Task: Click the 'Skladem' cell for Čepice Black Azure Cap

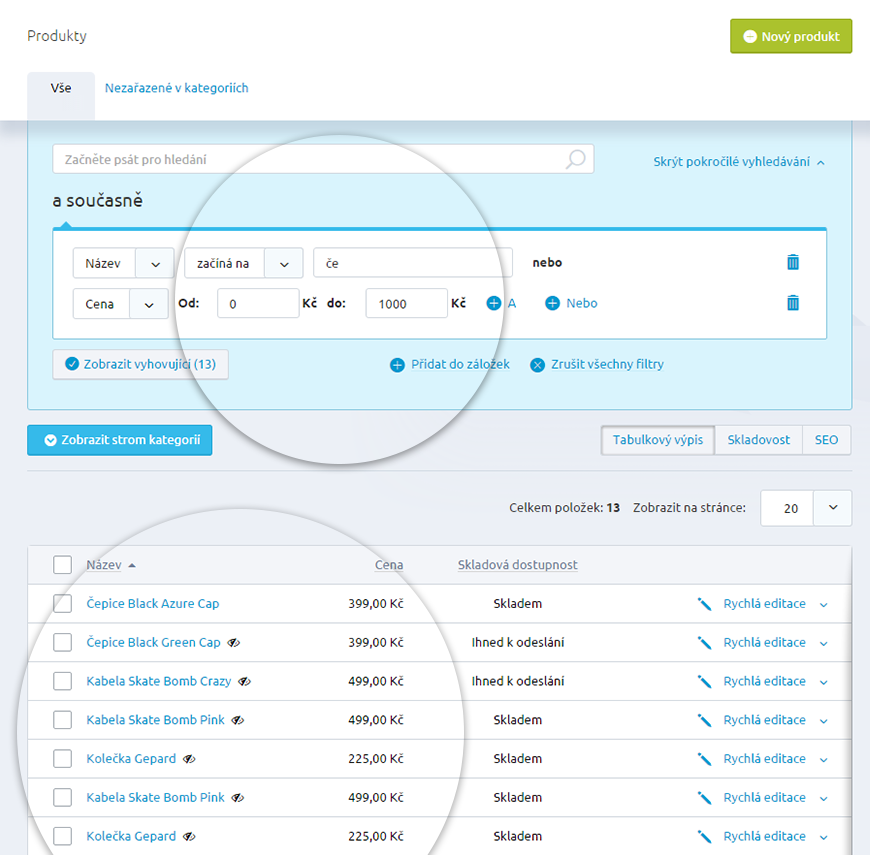Action: pos(518,604)
